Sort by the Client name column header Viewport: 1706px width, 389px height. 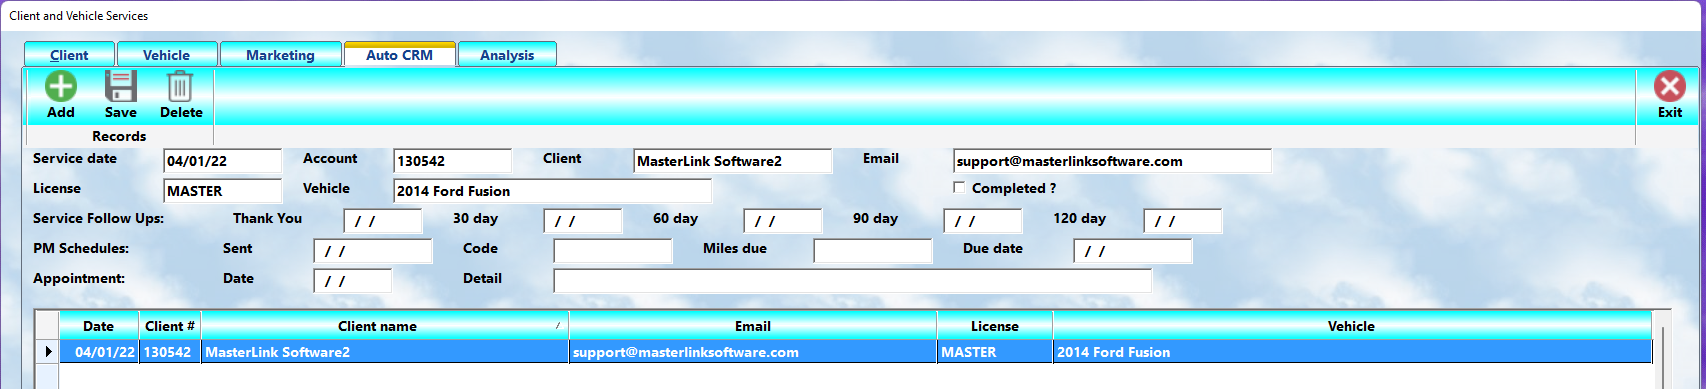point(385,326)
